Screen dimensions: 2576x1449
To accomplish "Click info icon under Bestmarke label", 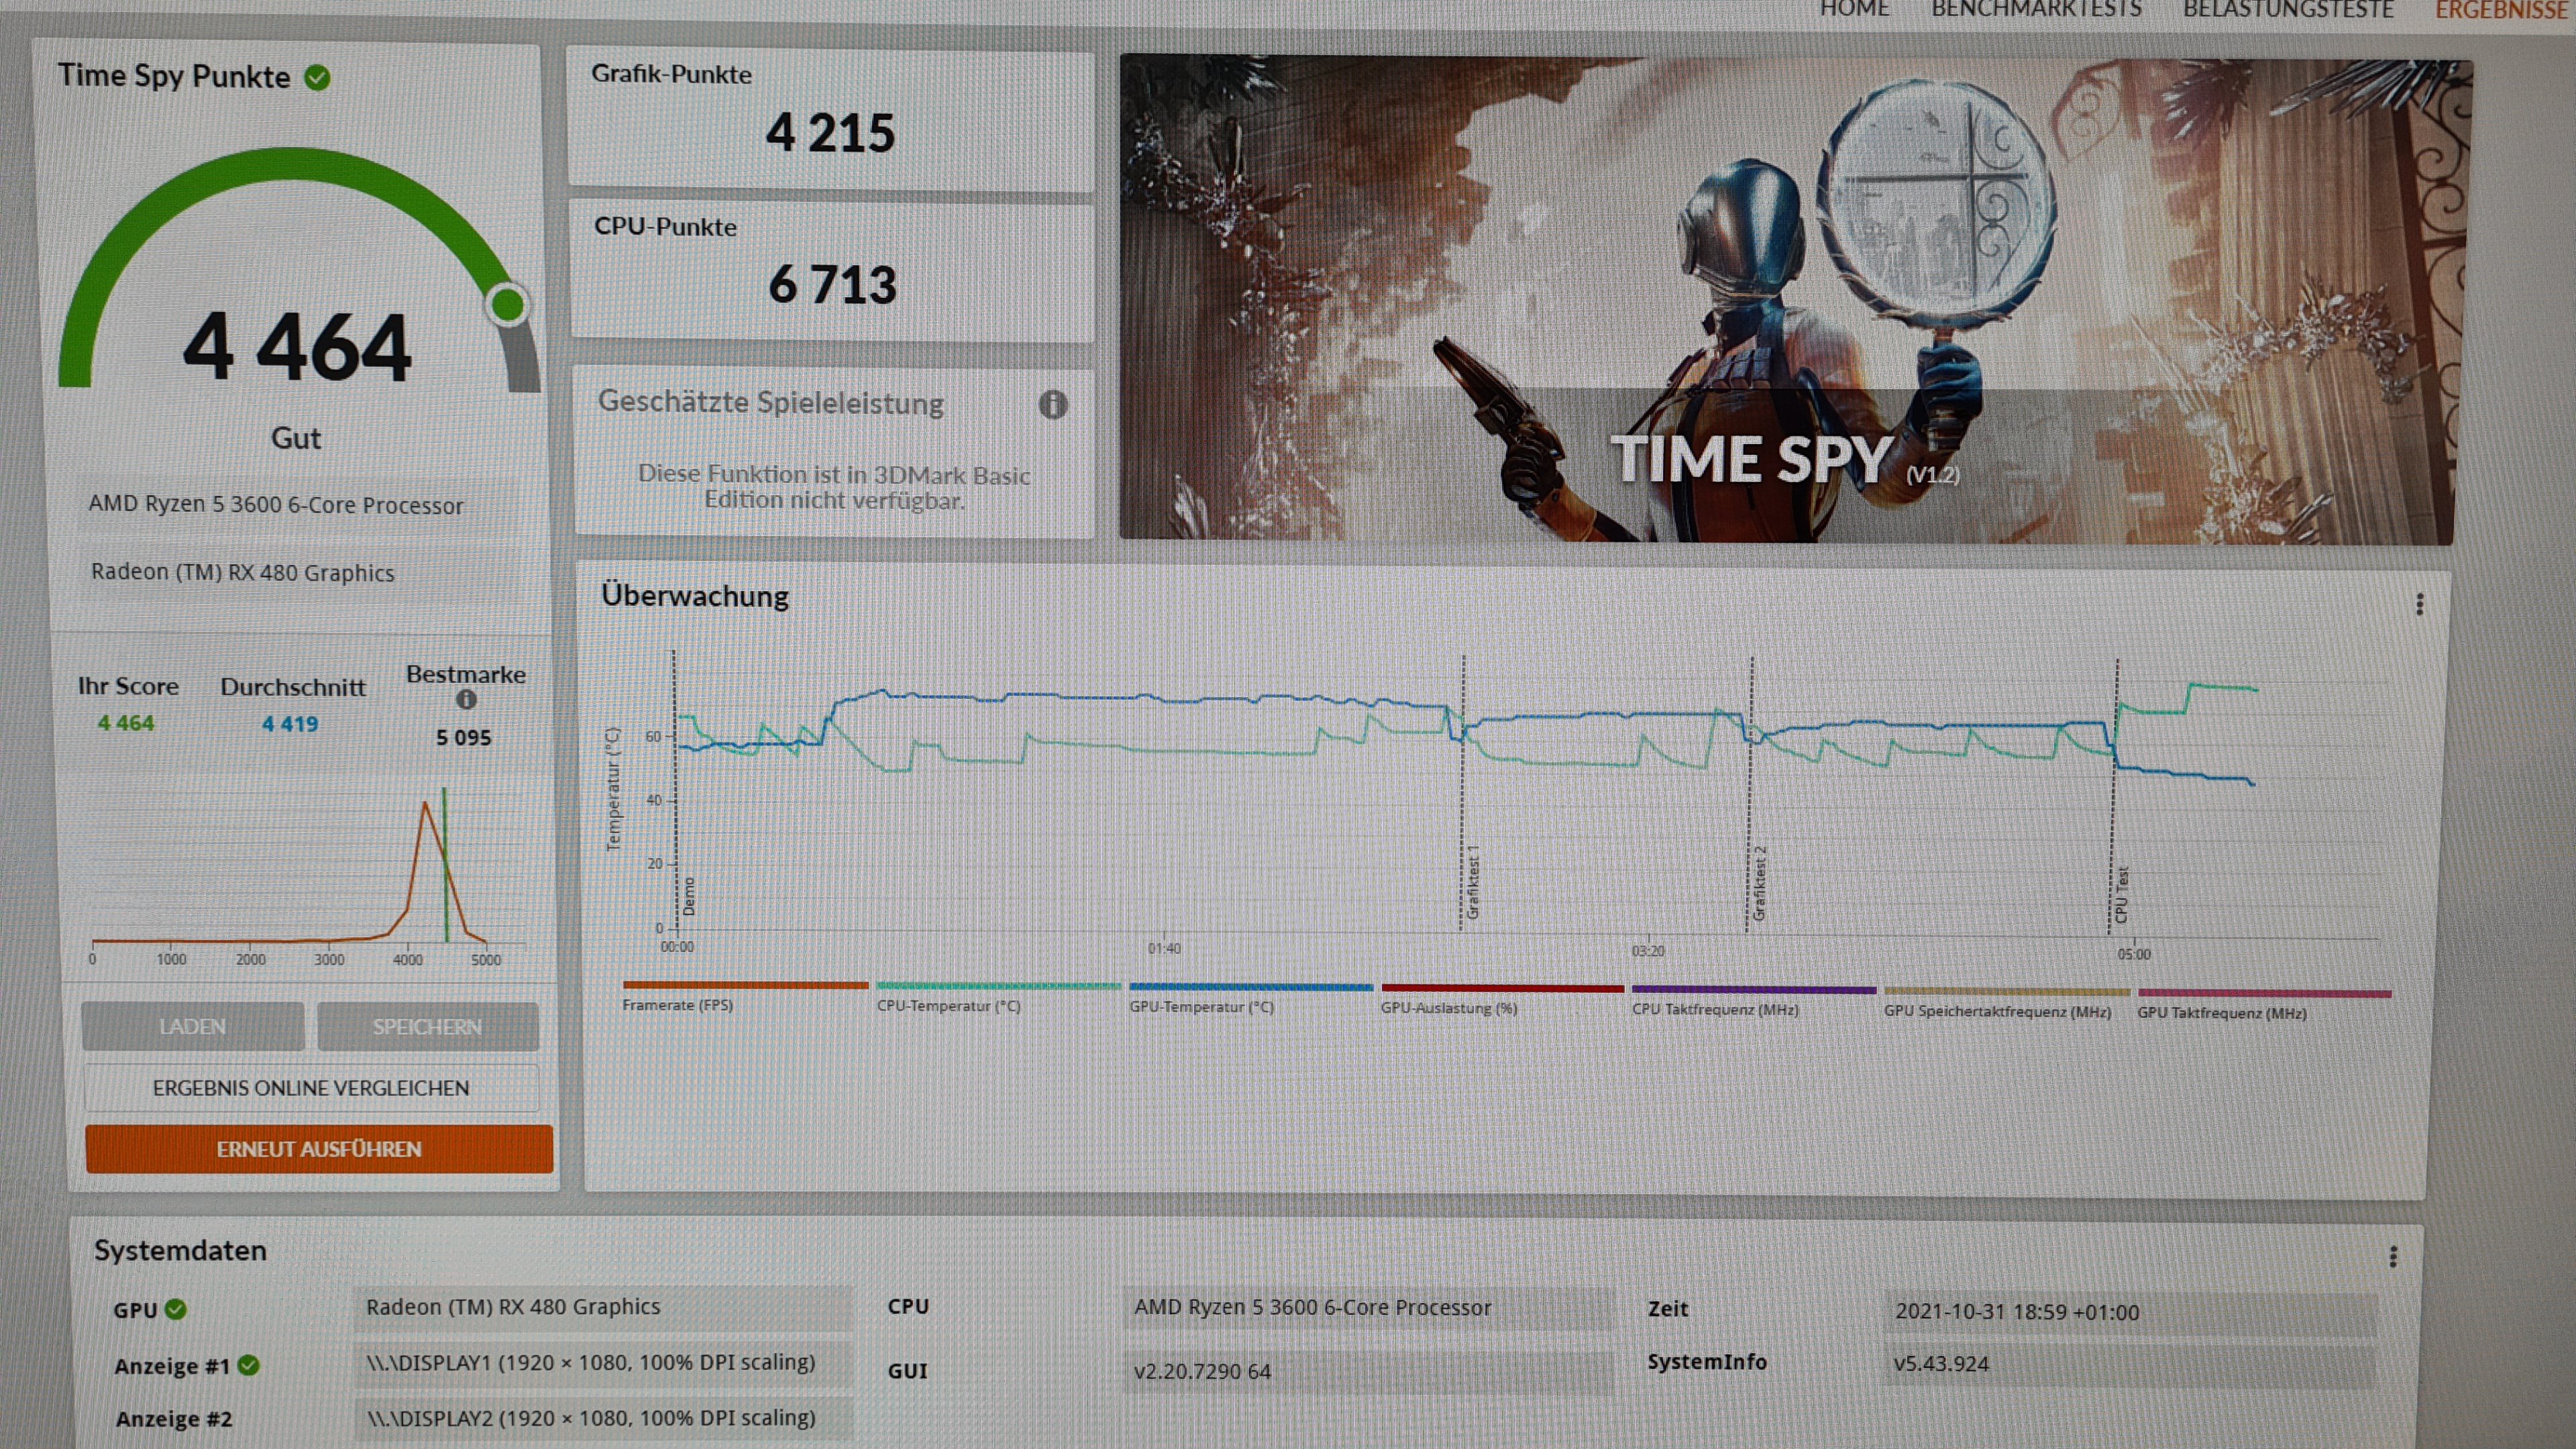I will (466, 700).
